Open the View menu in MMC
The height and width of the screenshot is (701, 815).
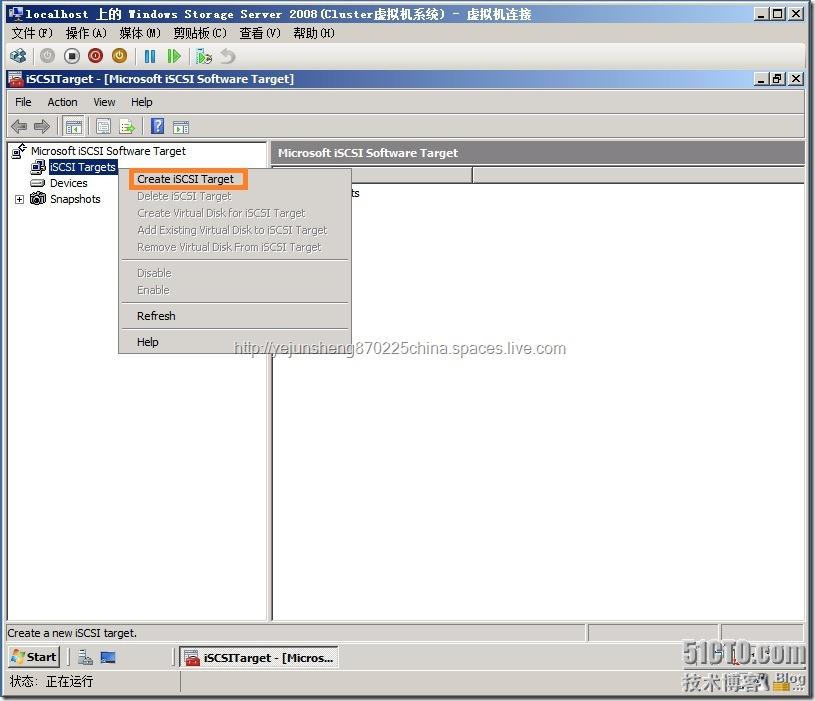[x=104, y=102]
